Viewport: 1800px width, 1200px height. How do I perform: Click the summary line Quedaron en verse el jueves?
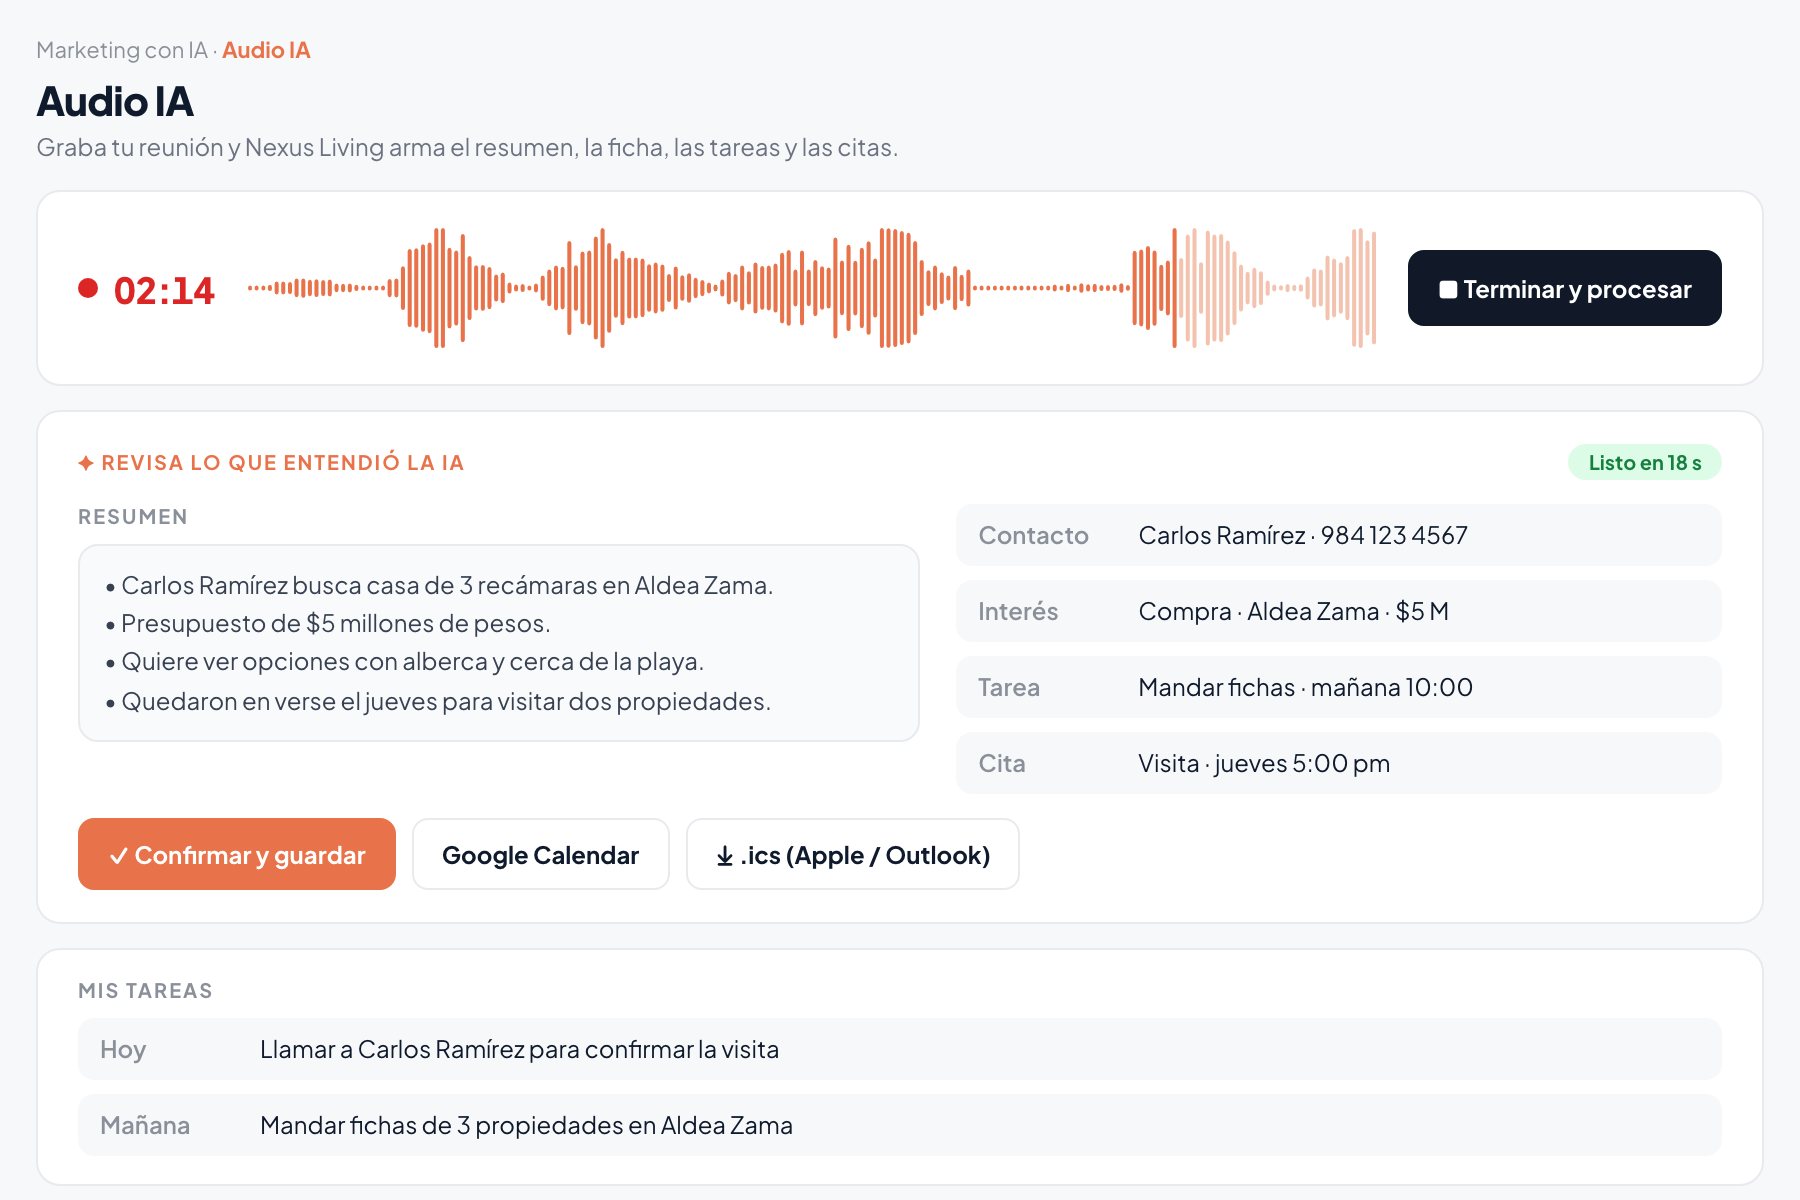click(x=438, y=702)
